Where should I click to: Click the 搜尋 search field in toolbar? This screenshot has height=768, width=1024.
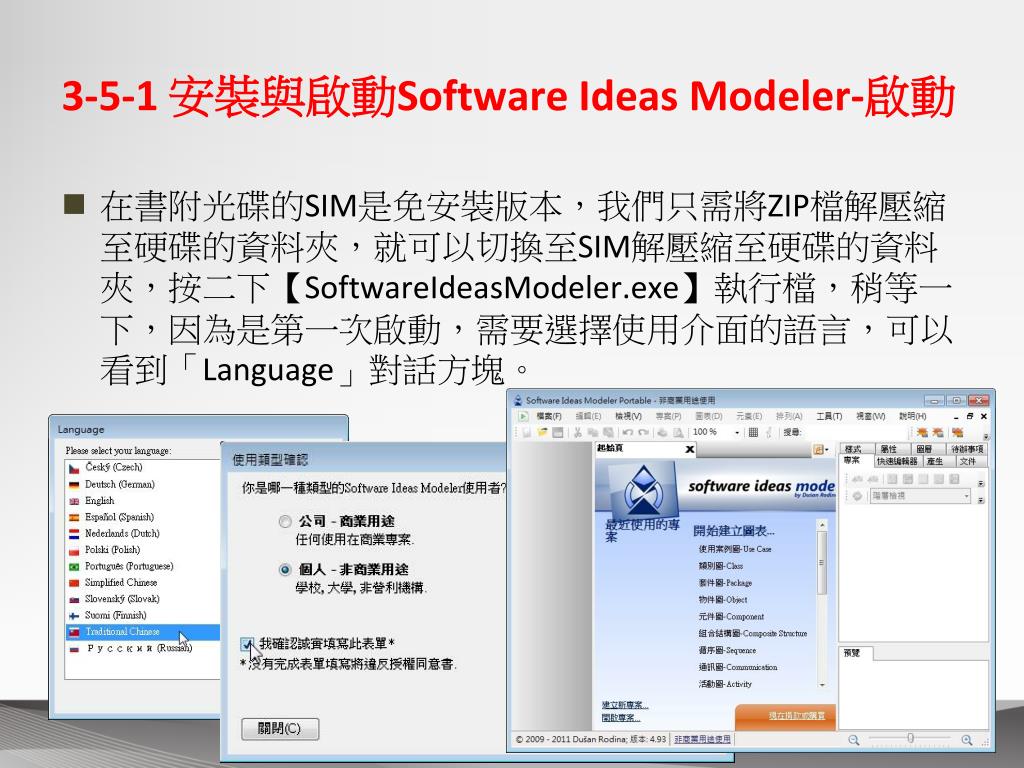[854, 432]
